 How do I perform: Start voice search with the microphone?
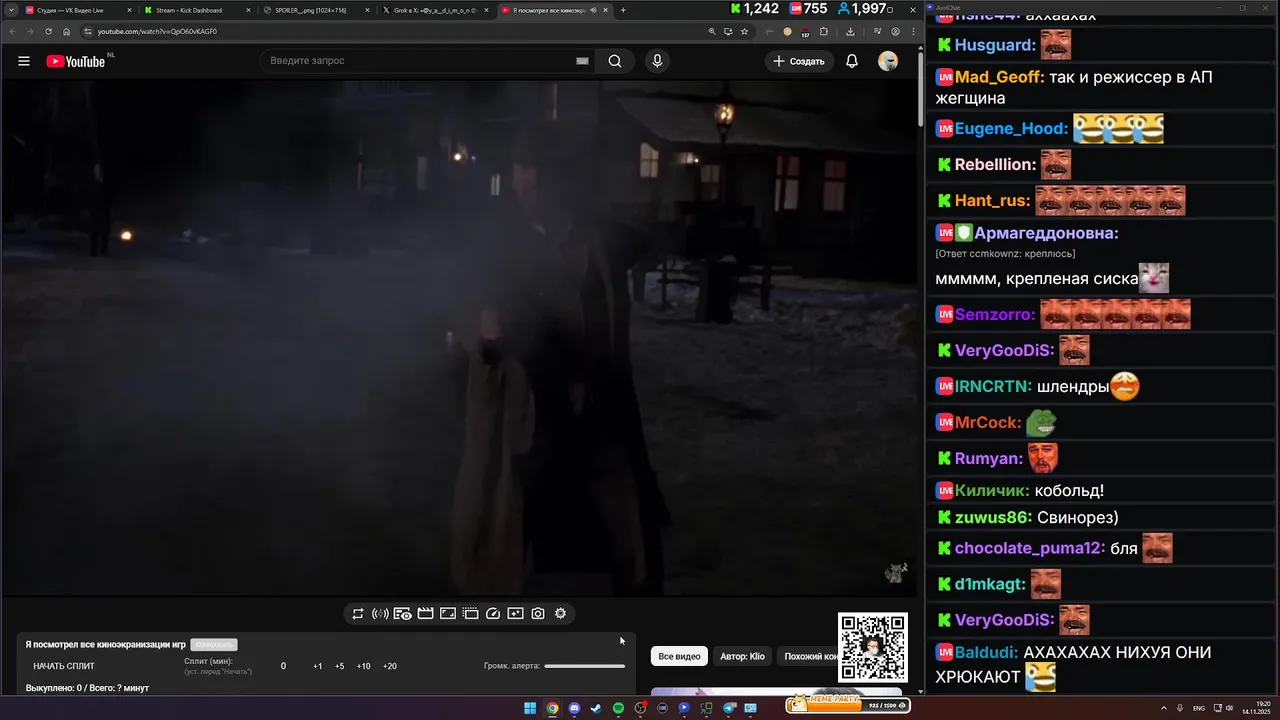657,61
